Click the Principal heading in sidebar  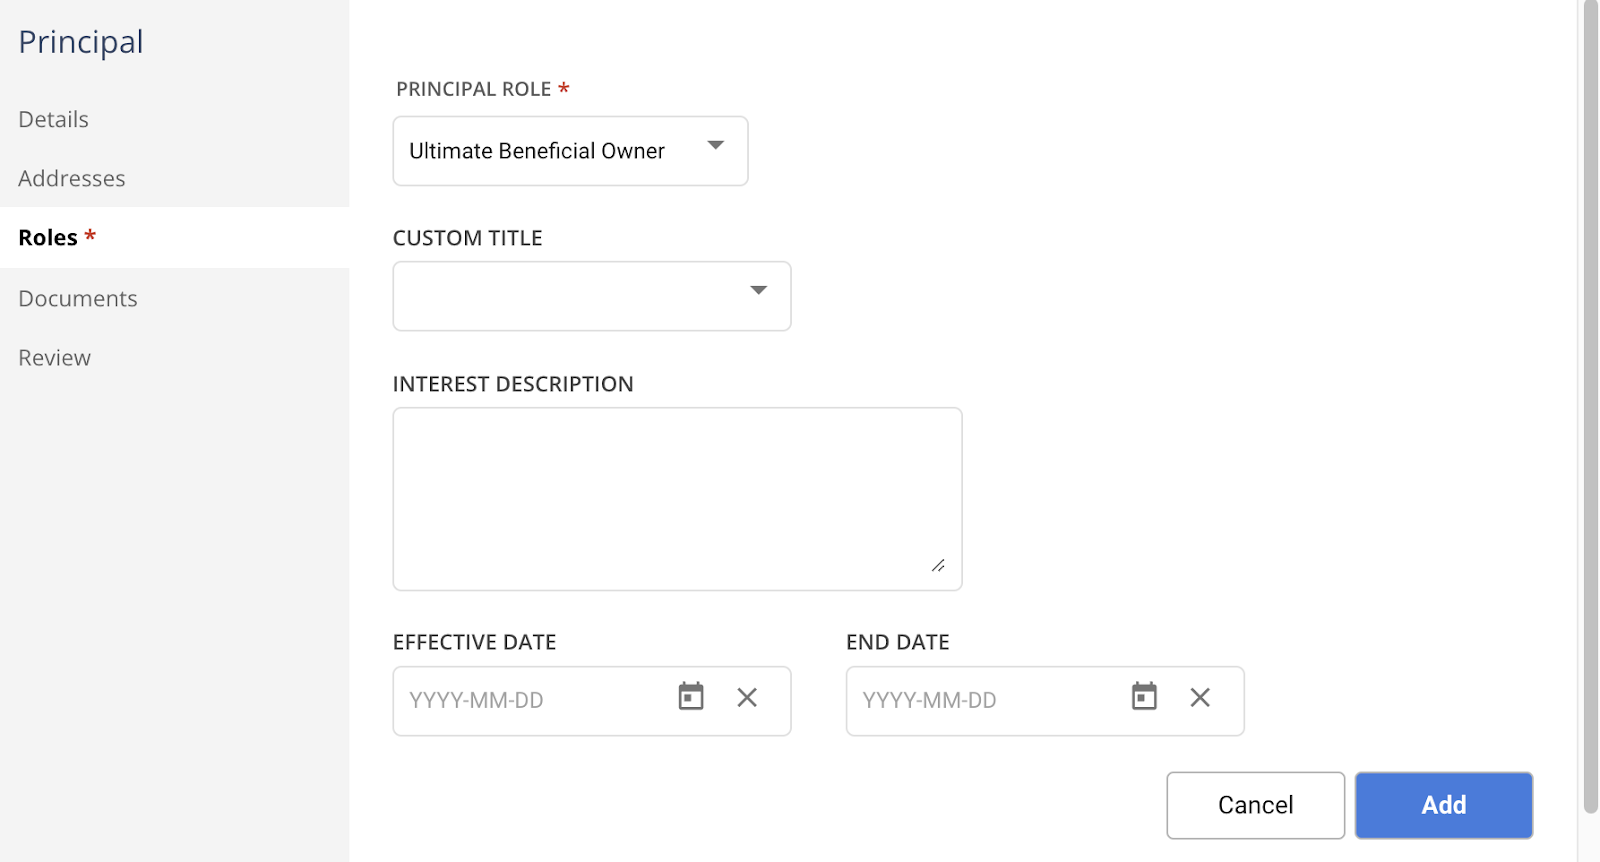81,42
